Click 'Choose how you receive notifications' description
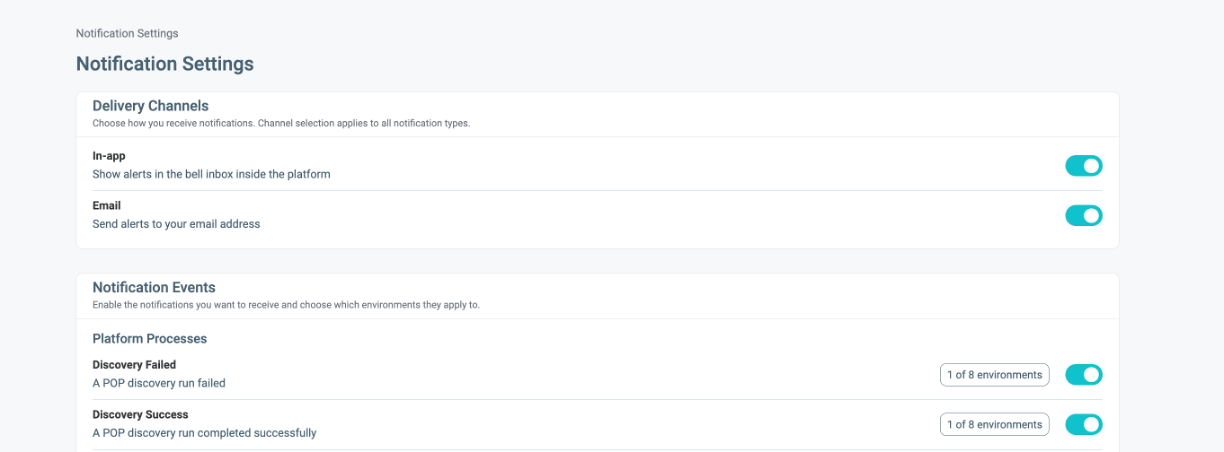The height and width of the screenshot is (452, 1224). [x=281, y=124]
